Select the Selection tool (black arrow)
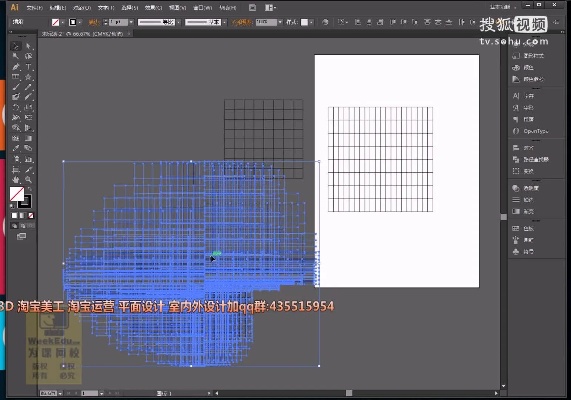This screenshot has width=571, height=400. [x=16, y=46]
